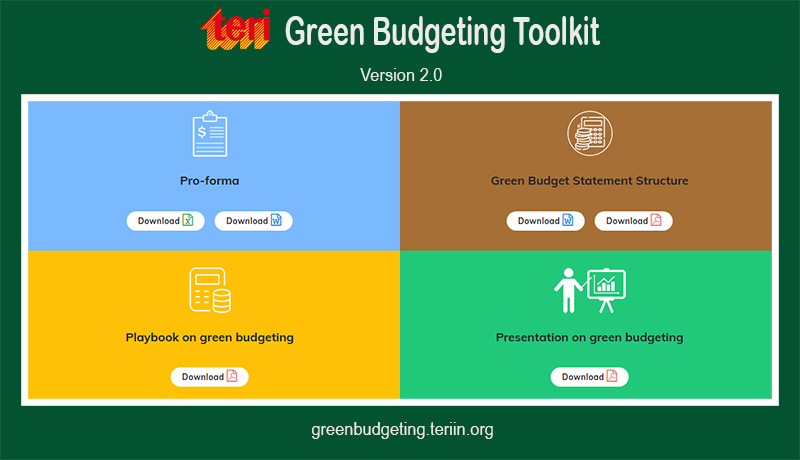The height and width of the screenshot is (460, 800).
Task: Select the Presentation on green budgeting heading
Action: 589,337
